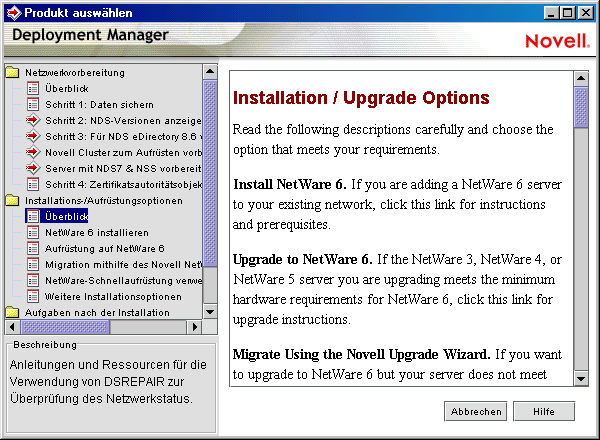Click tree panel vertical scrollbar down arrow
This screenshot has width=600, height=440.
pyautogui.click(x=210, y=312)
